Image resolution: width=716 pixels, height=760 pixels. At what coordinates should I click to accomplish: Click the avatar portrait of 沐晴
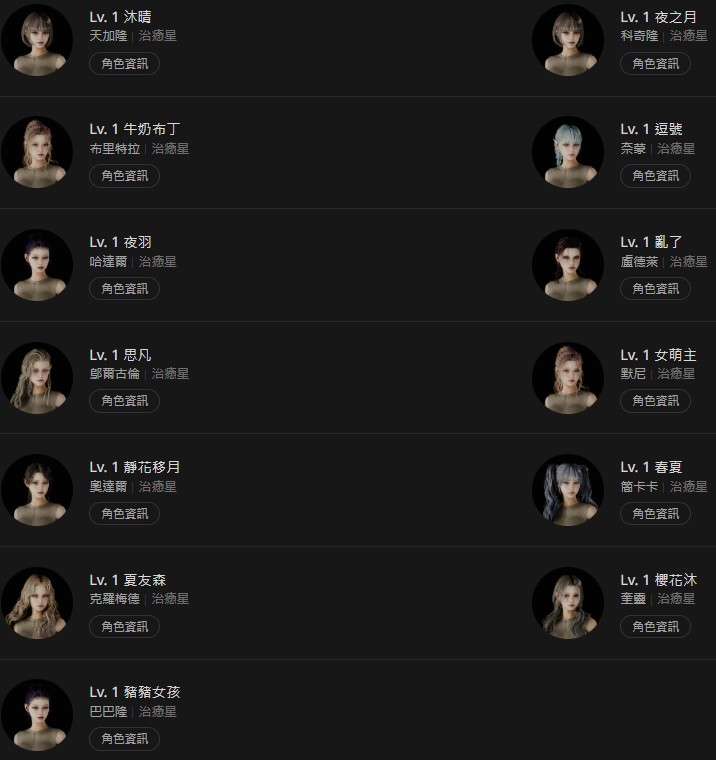37,40
